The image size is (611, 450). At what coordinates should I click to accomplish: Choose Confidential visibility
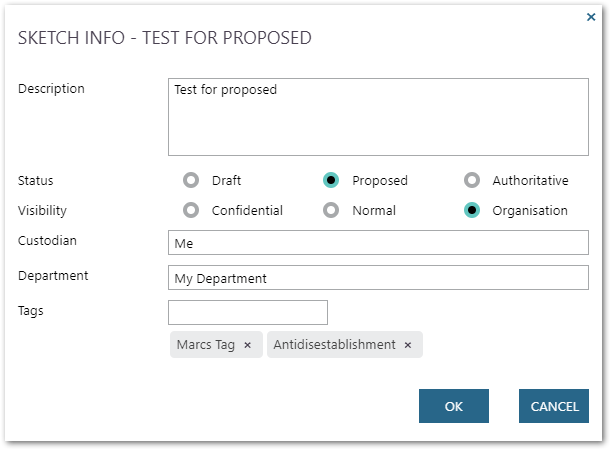tap(191, 210)
